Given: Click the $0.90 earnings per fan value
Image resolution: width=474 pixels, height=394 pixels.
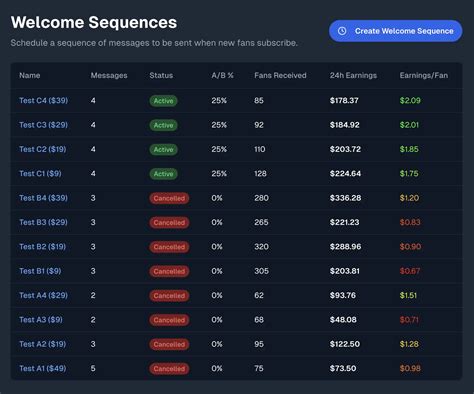Looking at the screenshot, I should pyautogui.click(x=410, y=246).
